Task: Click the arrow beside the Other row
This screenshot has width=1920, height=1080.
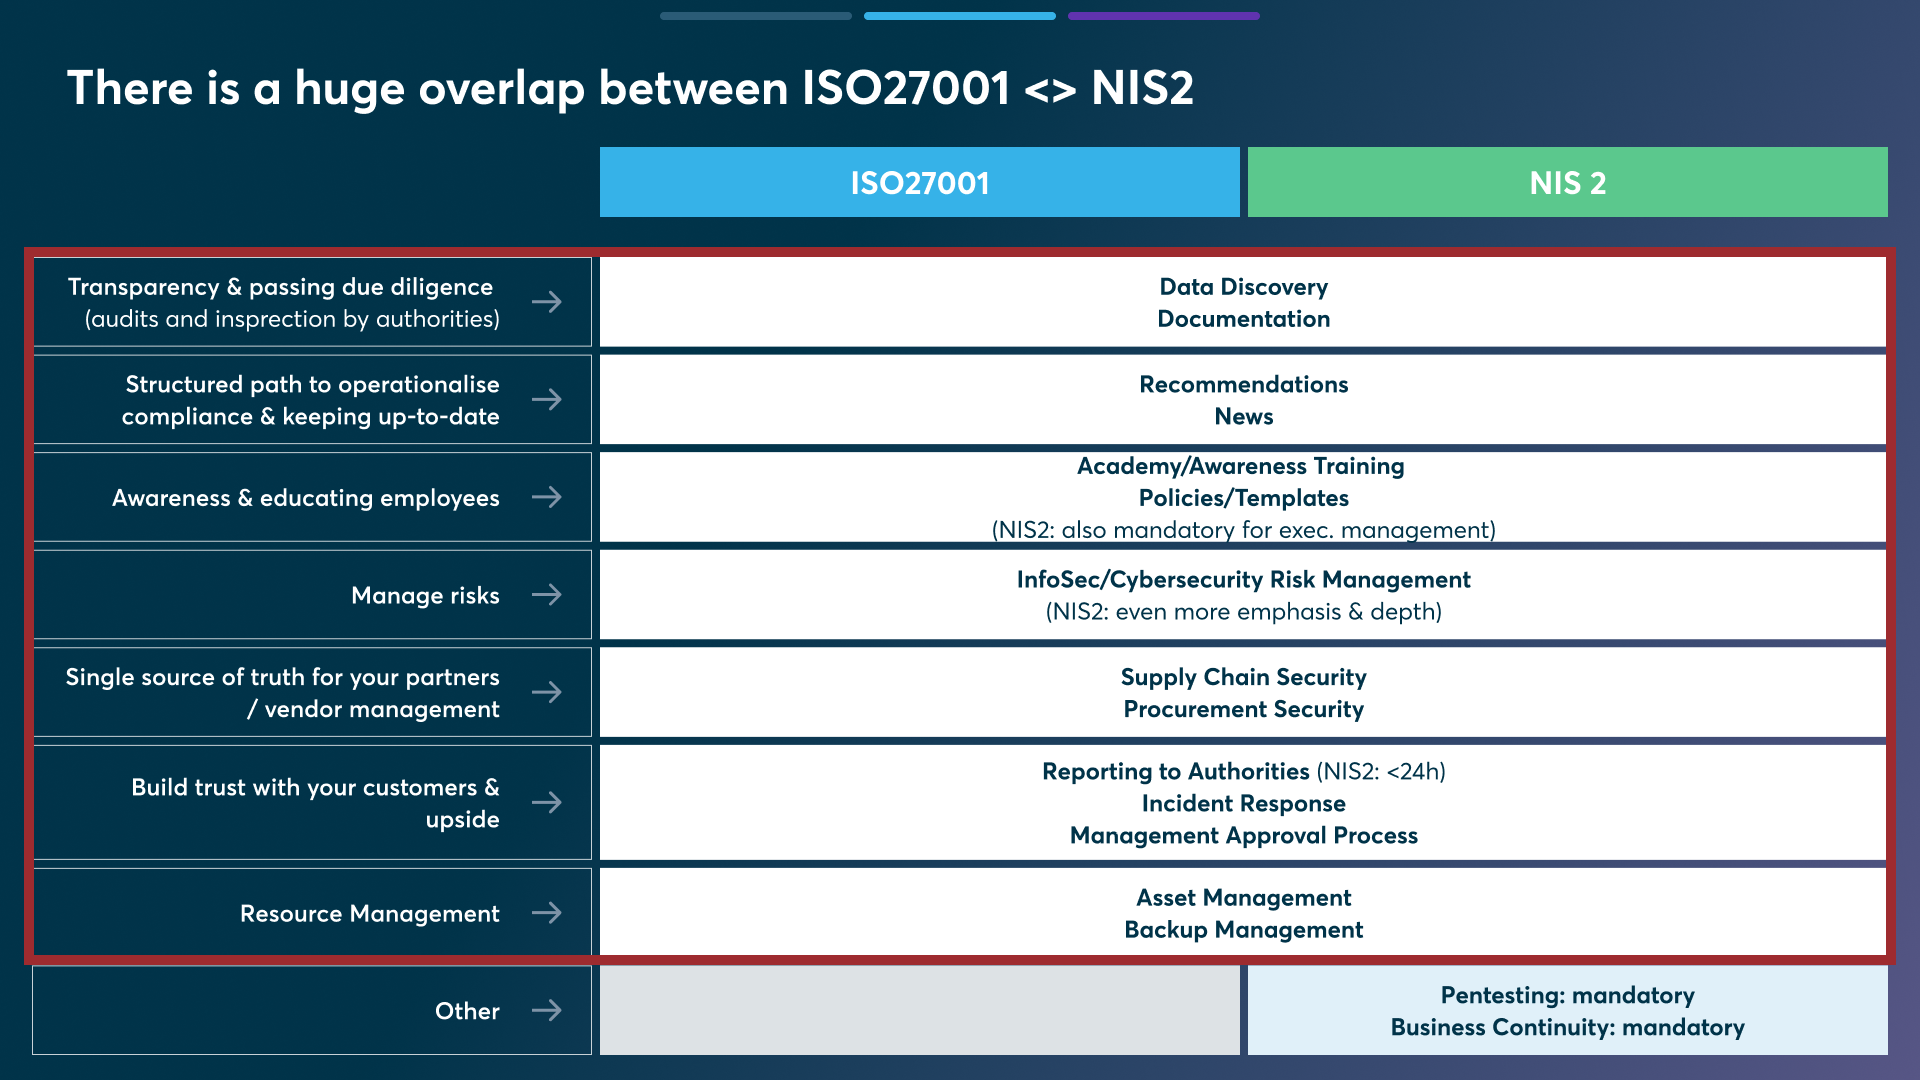Action: click(x=547, y=1010)
